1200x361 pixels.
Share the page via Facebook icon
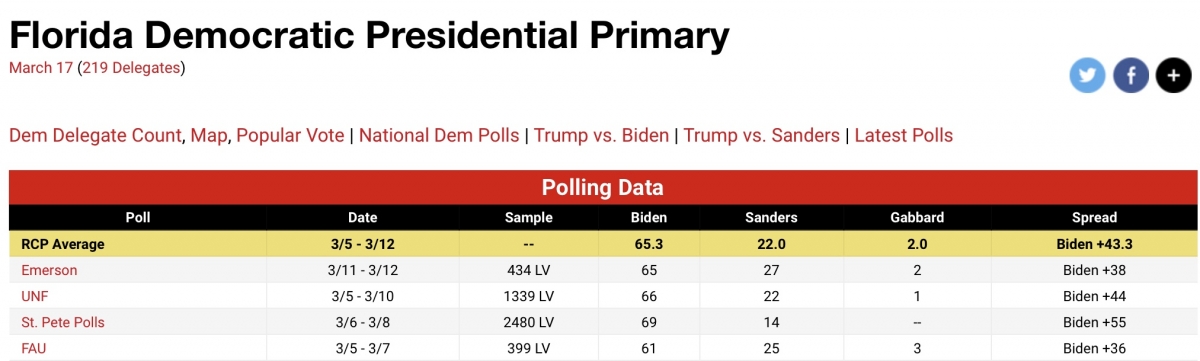pos(1130,75)
